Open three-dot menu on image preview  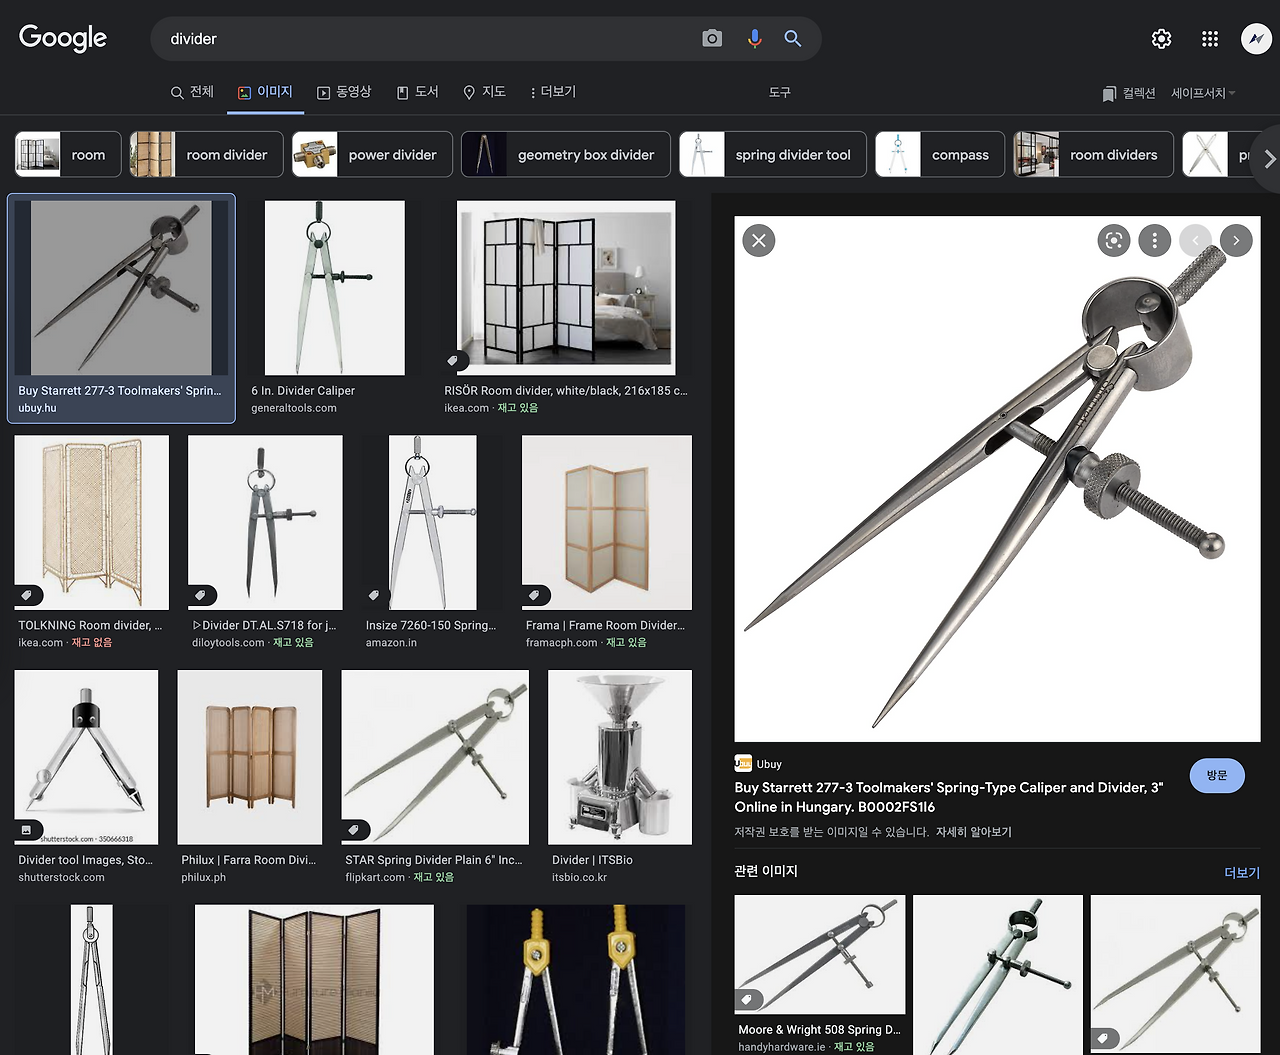[x=1155, y=240]
